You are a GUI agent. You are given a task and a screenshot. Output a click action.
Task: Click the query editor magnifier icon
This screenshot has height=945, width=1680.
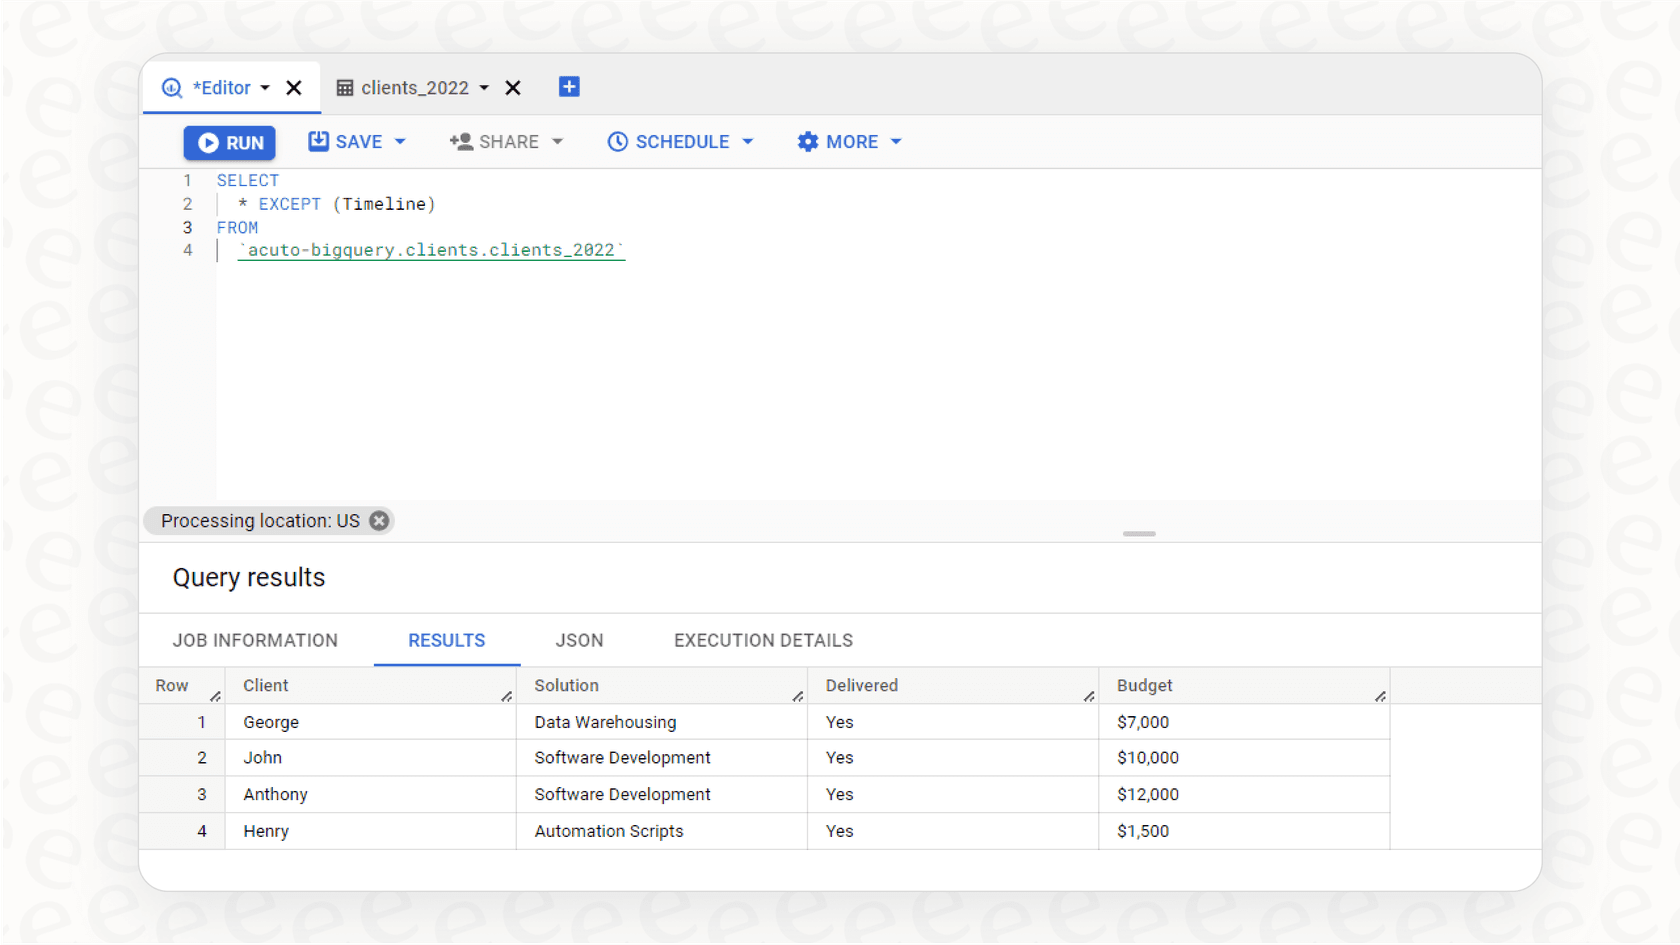(x=170, y=87)
